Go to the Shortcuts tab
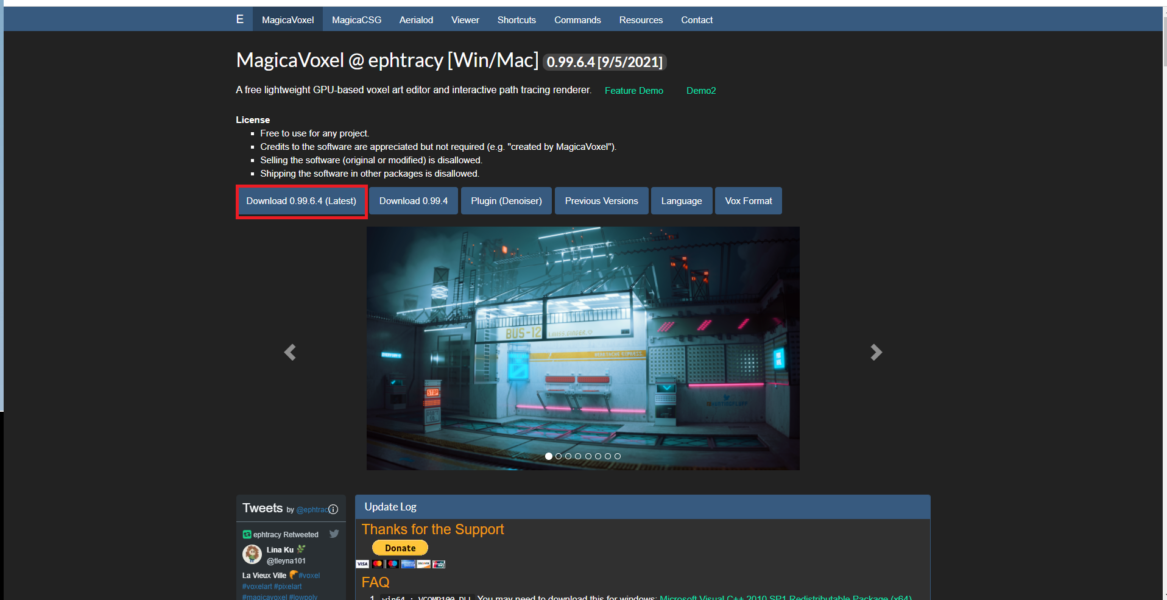 (517, 20)
